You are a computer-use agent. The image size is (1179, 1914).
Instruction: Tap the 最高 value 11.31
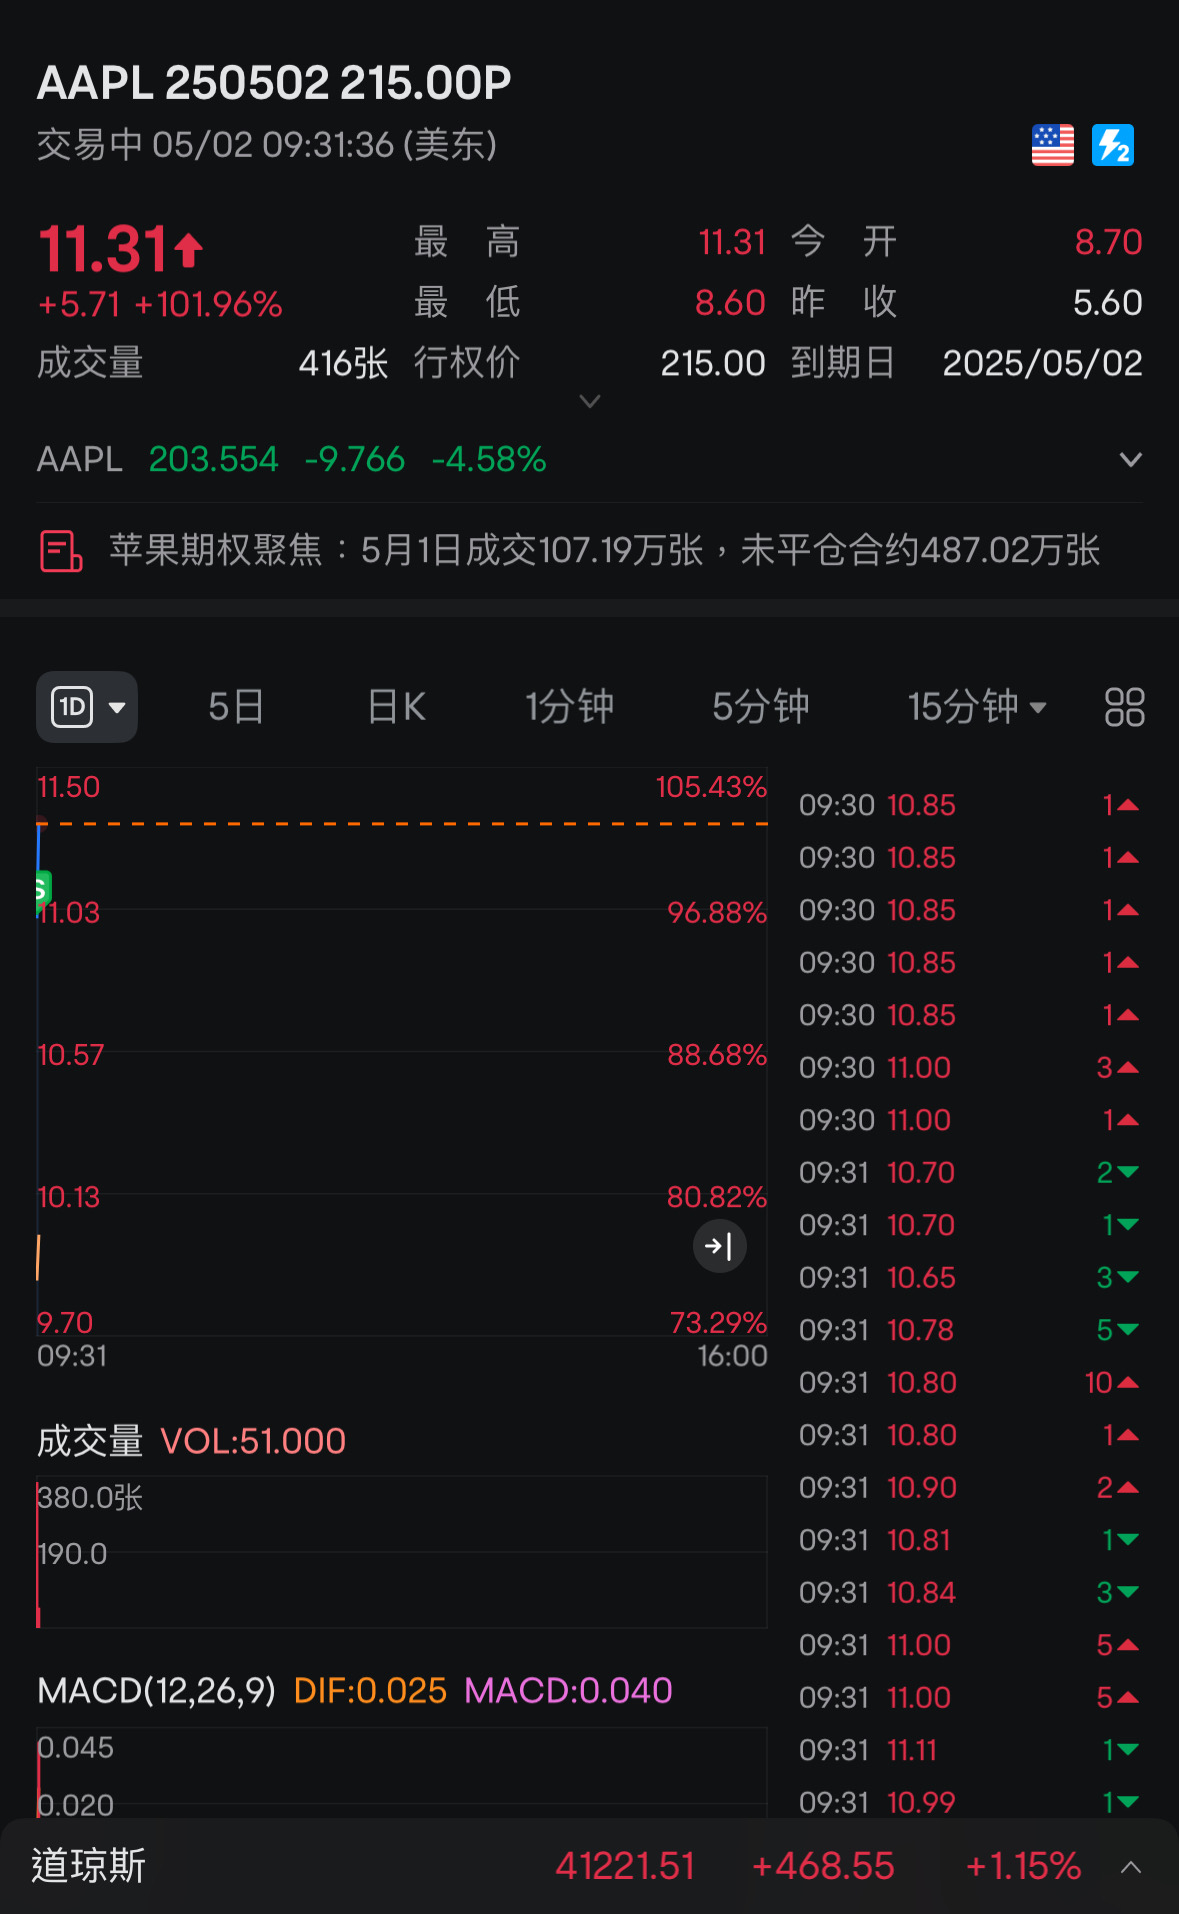[x=732, y=242]
